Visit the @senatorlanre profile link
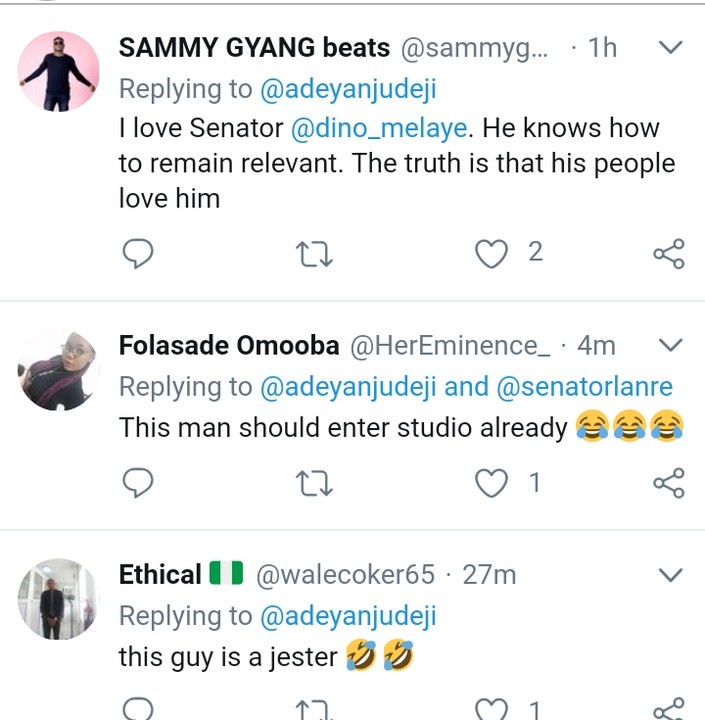 pyautogui.click(x=585, y=387)
